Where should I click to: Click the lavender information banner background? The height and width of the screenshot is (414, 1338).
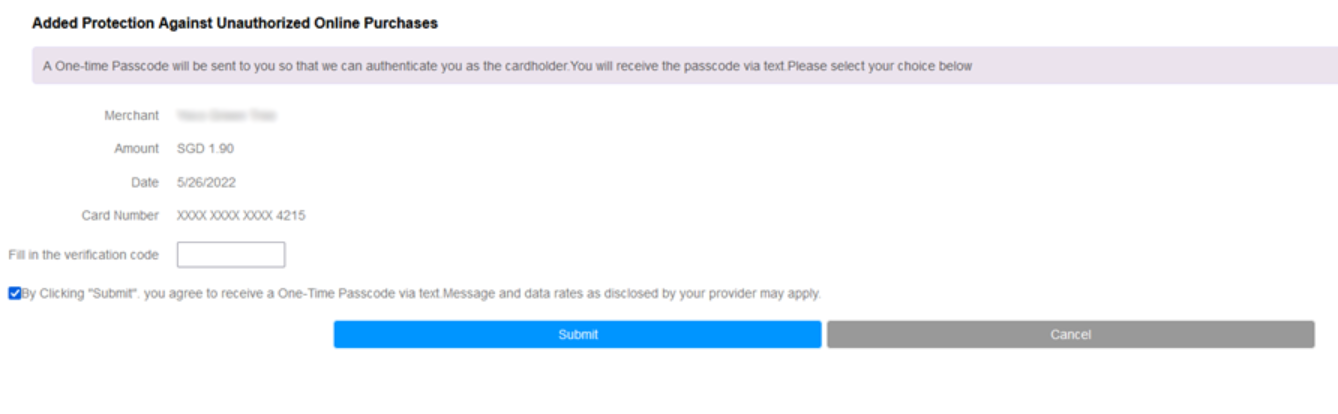click(x=1150, y=66)
